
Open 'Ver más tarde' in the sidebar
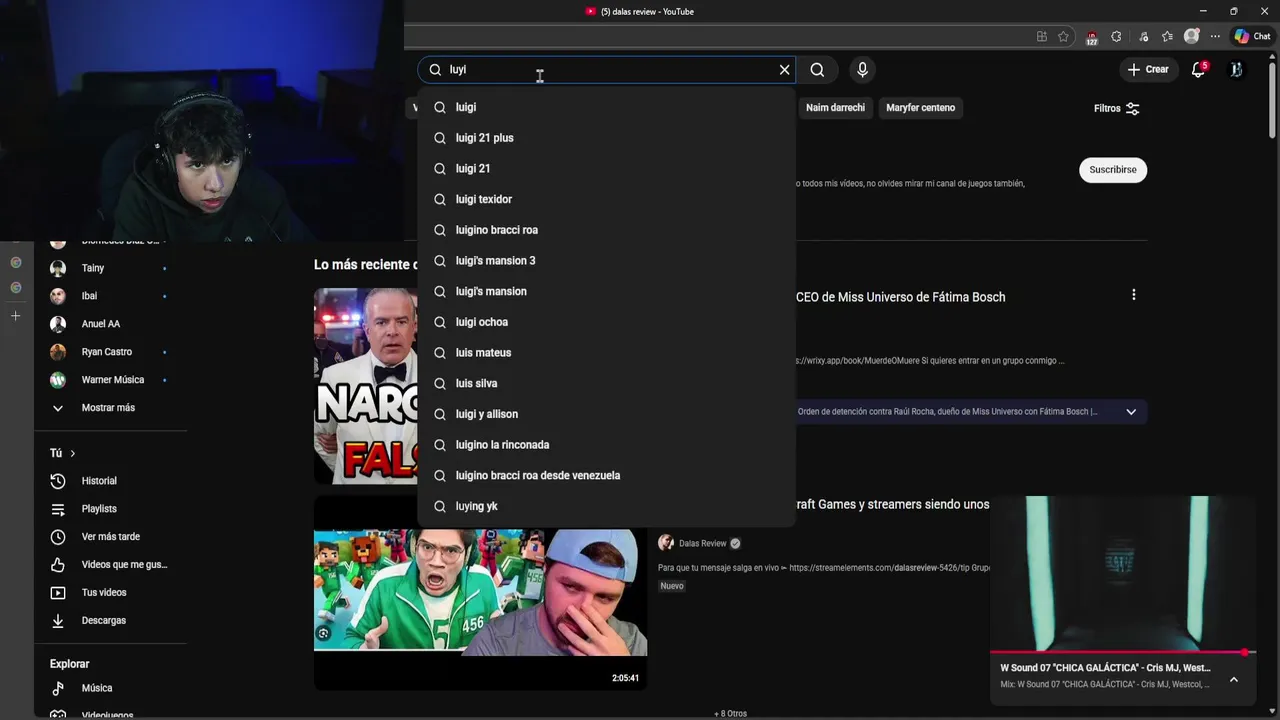(110, 537)
